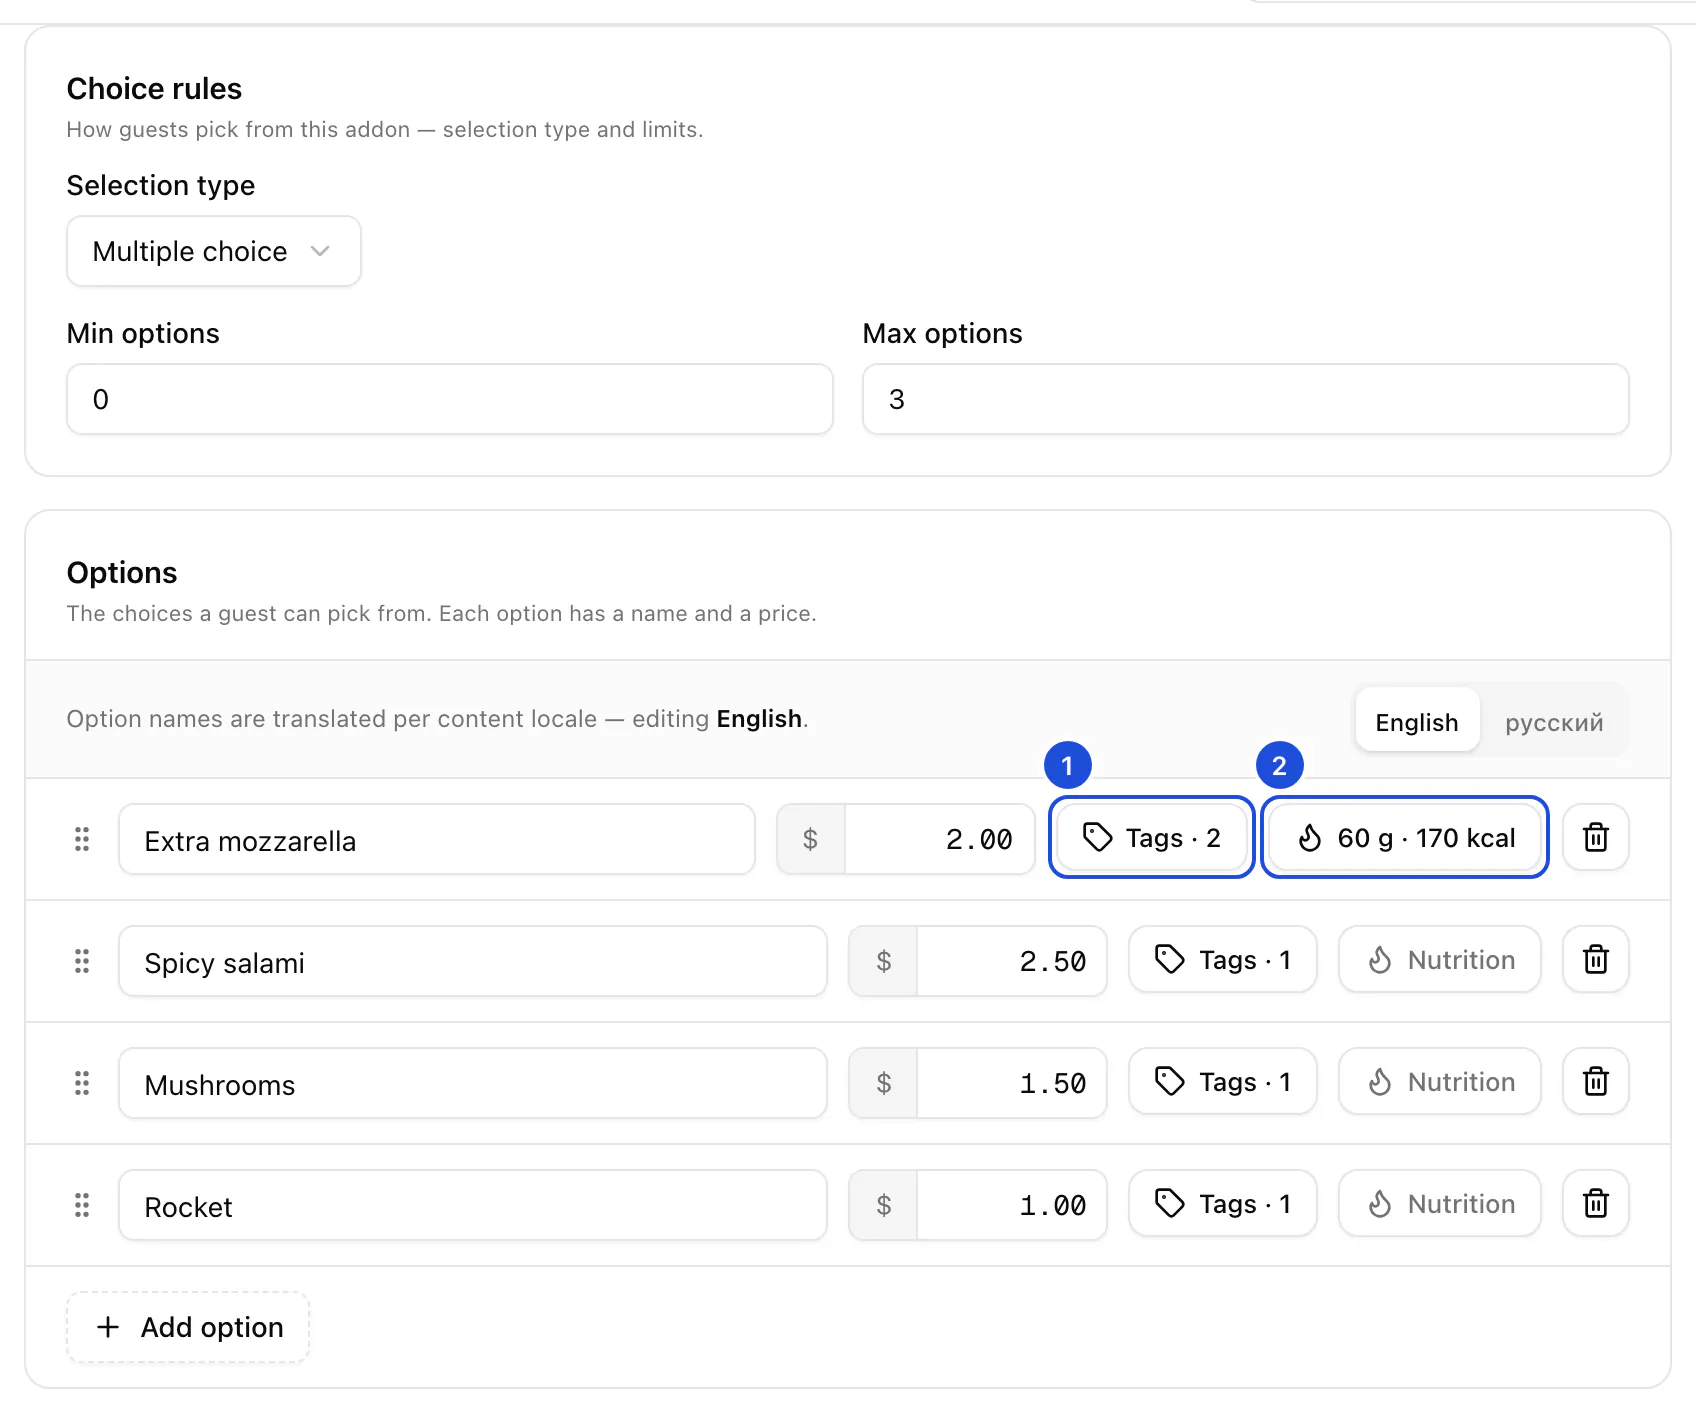This screenshot has width=1696, height=1412.
Task: Click the Options section heading
Action: point(122,573)
